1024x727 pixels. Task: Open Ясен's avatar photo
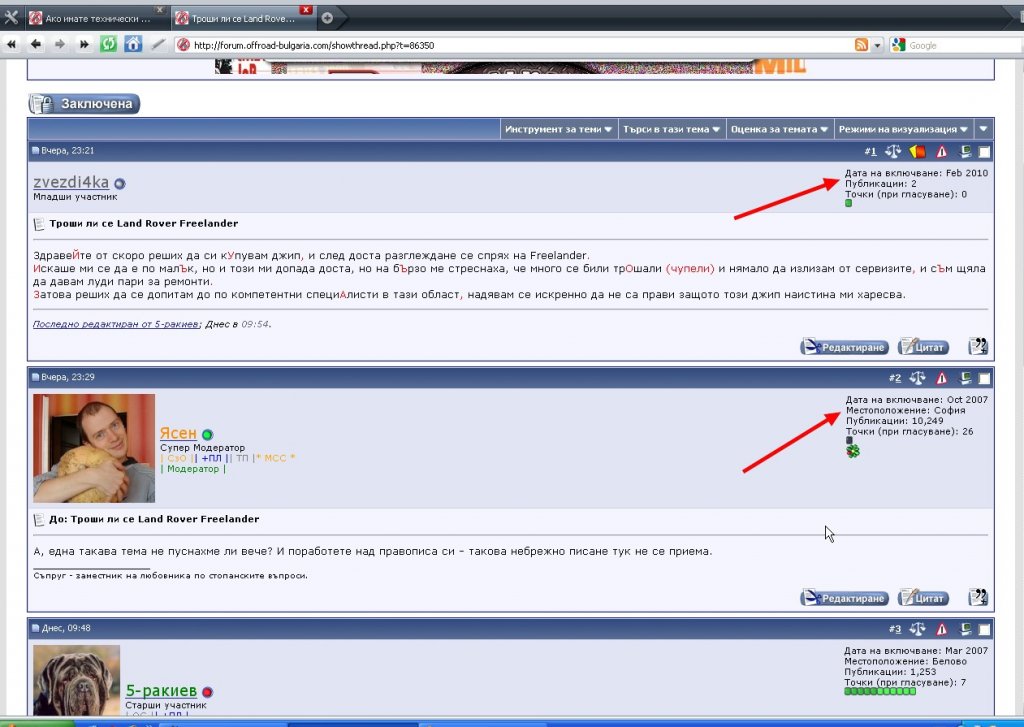click(94, 448)
